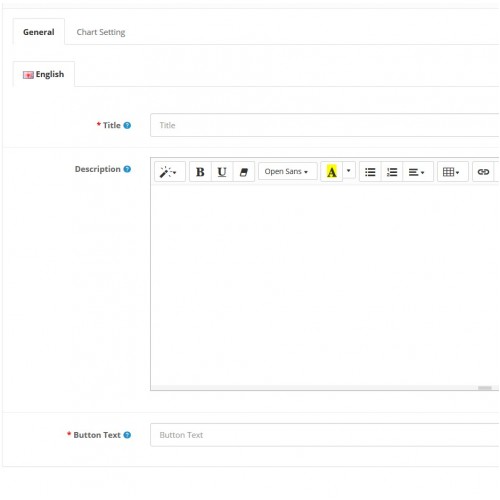The width and height of the screenshot is (500, 500).
Task: Expand the paragraph alignment dropdown
Action: pos(418,172)
